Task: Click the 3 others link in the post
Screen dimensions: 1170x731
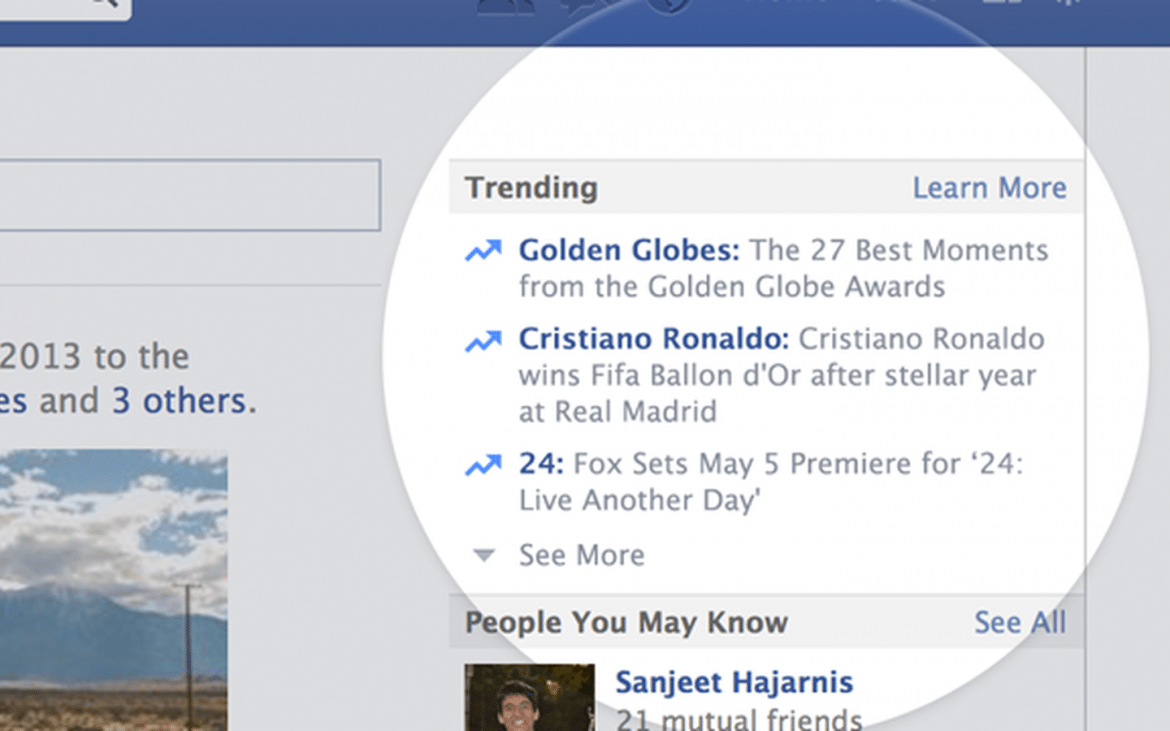Action: [180, 400]
